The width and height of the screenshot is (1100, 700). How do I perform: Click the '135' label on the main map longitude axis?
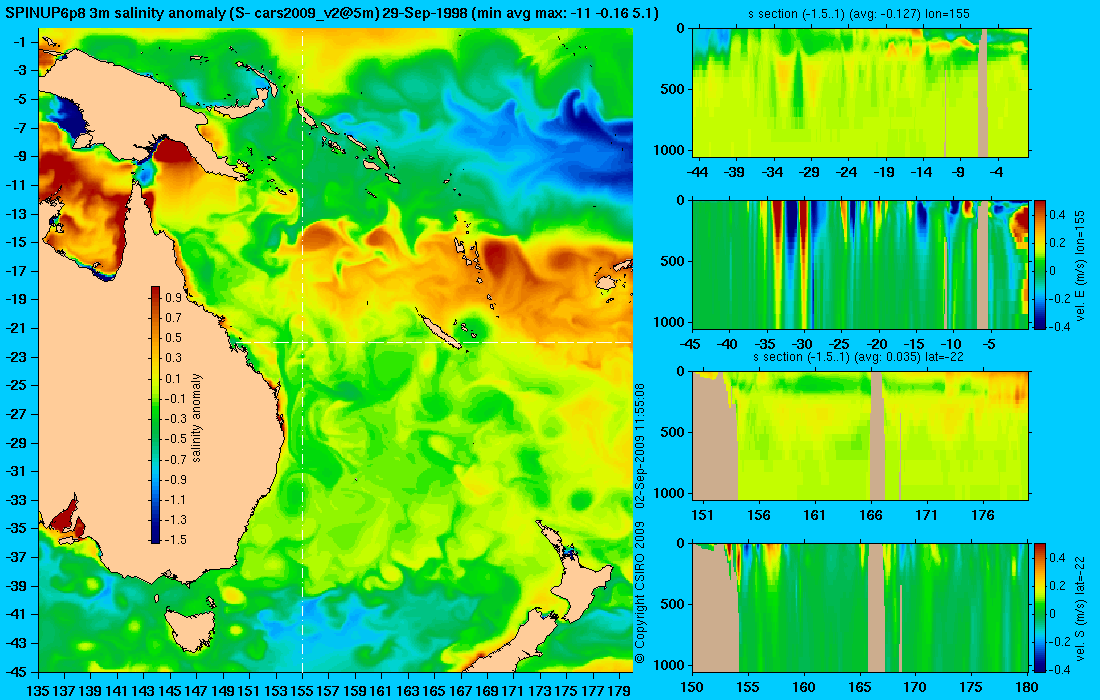click(37, 691)
